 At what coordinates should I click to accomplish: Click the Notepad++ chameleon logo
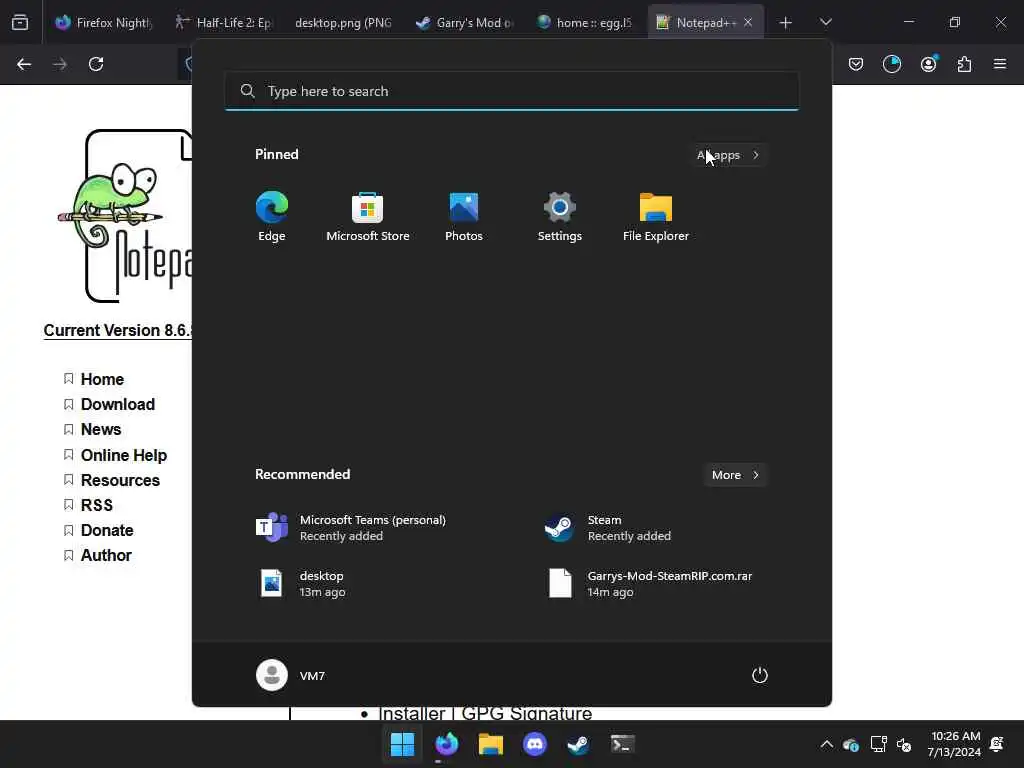click(x=125, y=216)
